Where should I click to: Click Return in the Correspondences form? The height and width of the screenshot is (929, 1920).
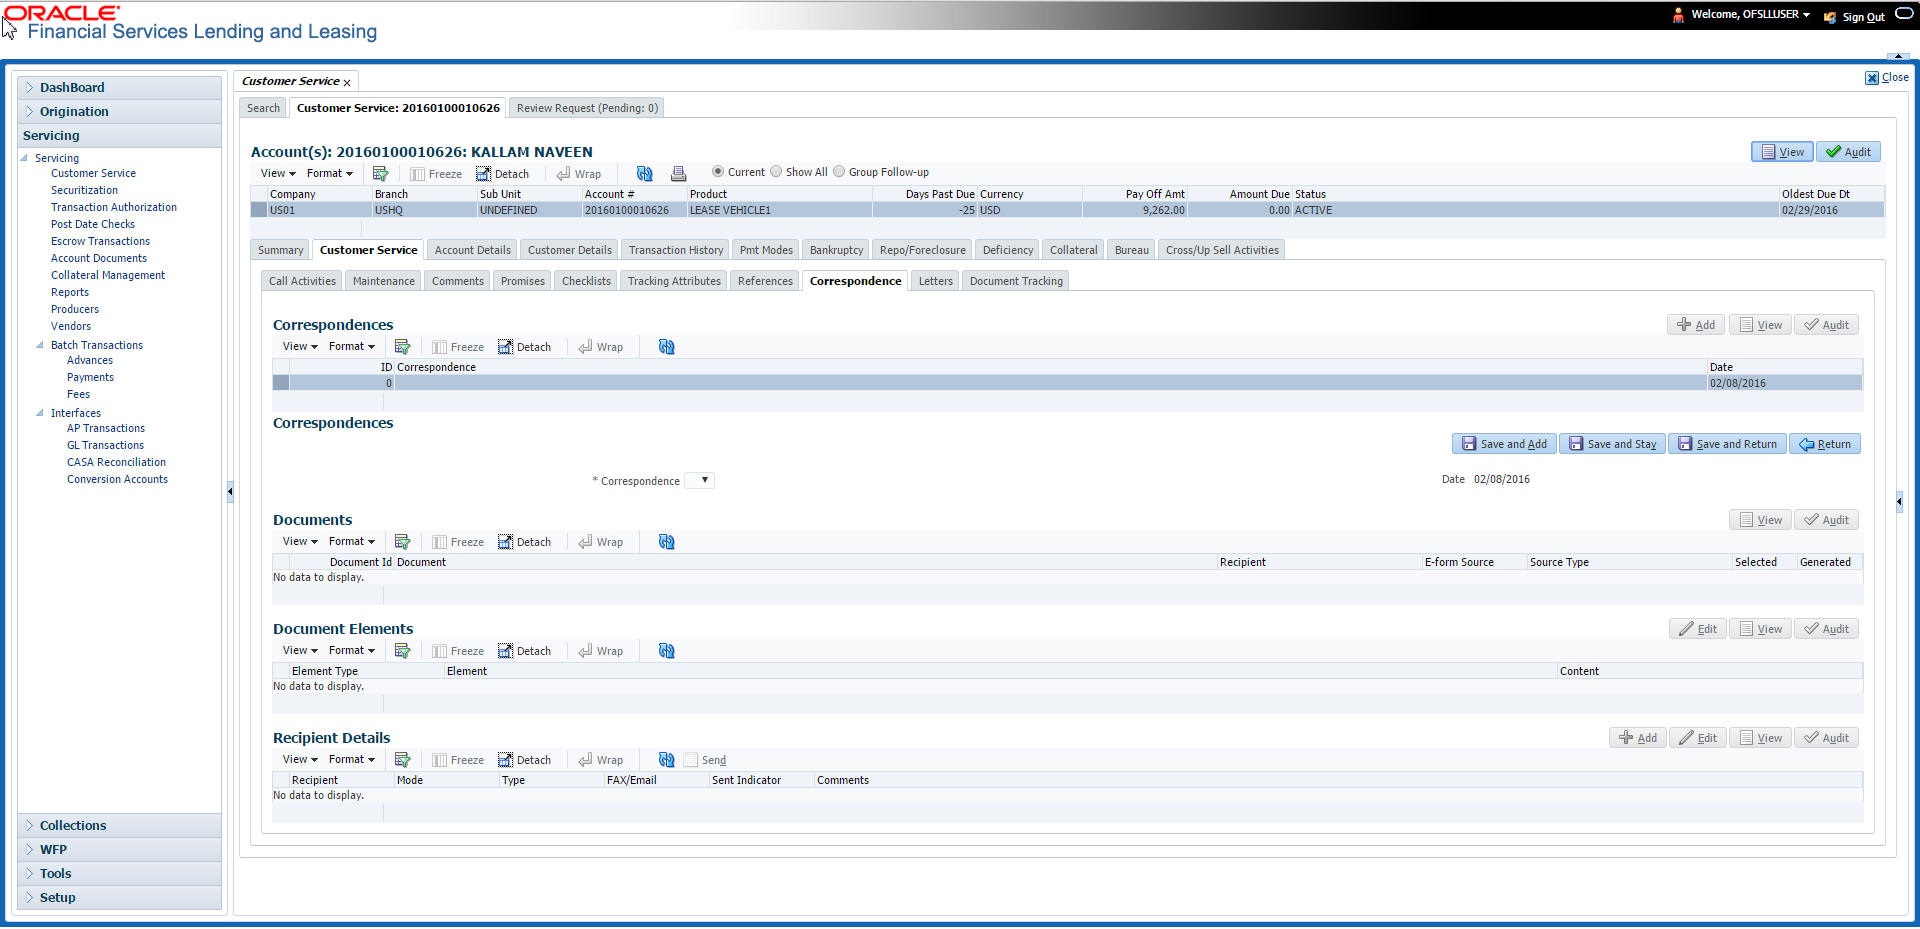click(1825, 444)
